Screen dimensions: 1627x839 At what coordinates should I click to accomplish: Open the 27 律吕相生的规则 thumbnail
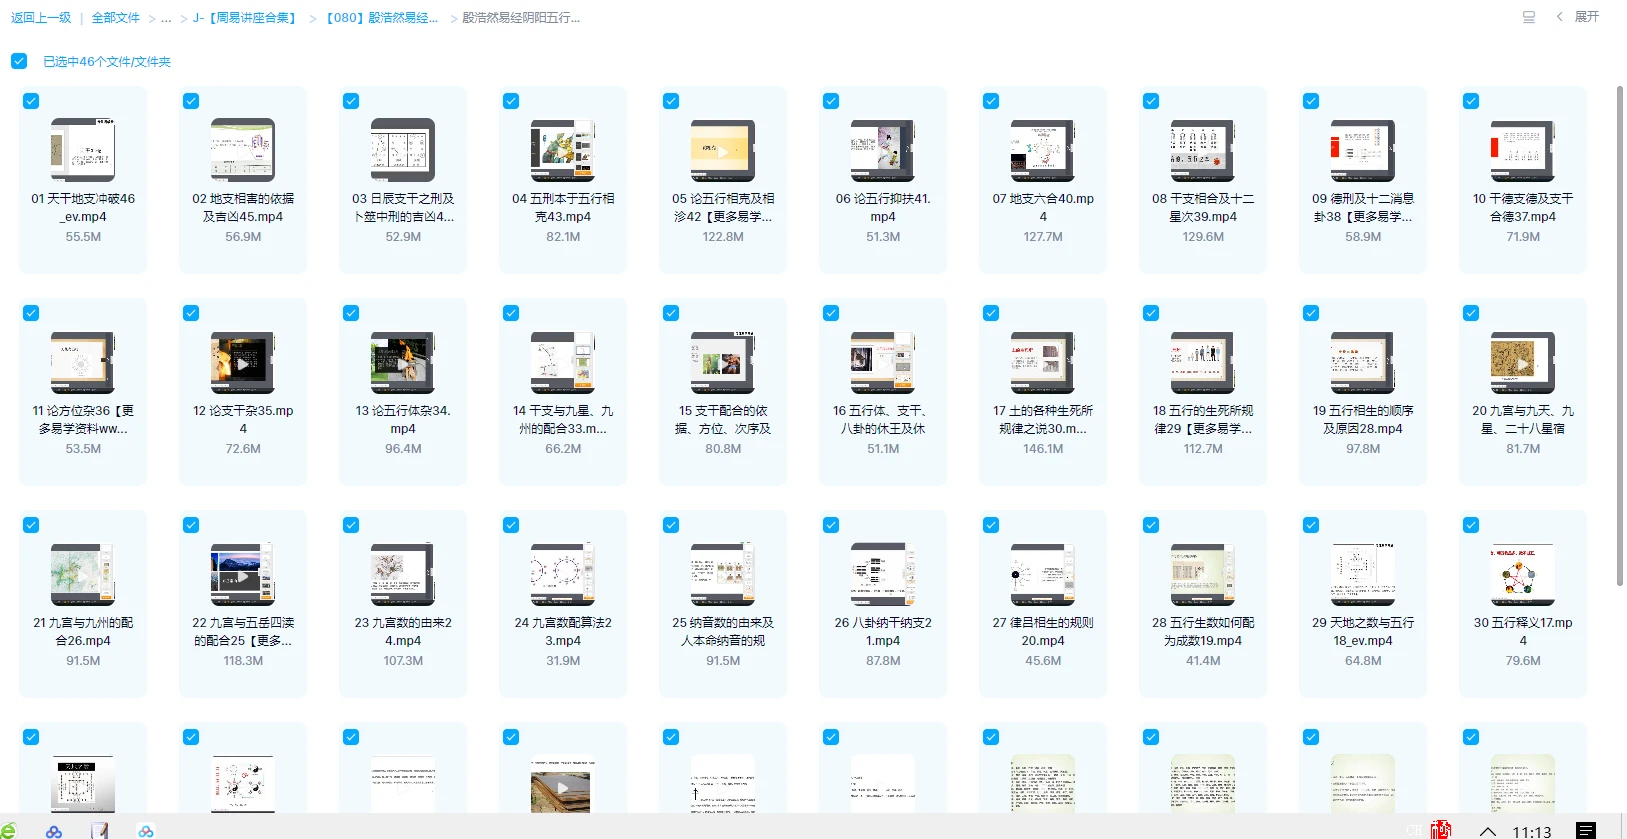pyautogui.click(x=1043, y=574)
